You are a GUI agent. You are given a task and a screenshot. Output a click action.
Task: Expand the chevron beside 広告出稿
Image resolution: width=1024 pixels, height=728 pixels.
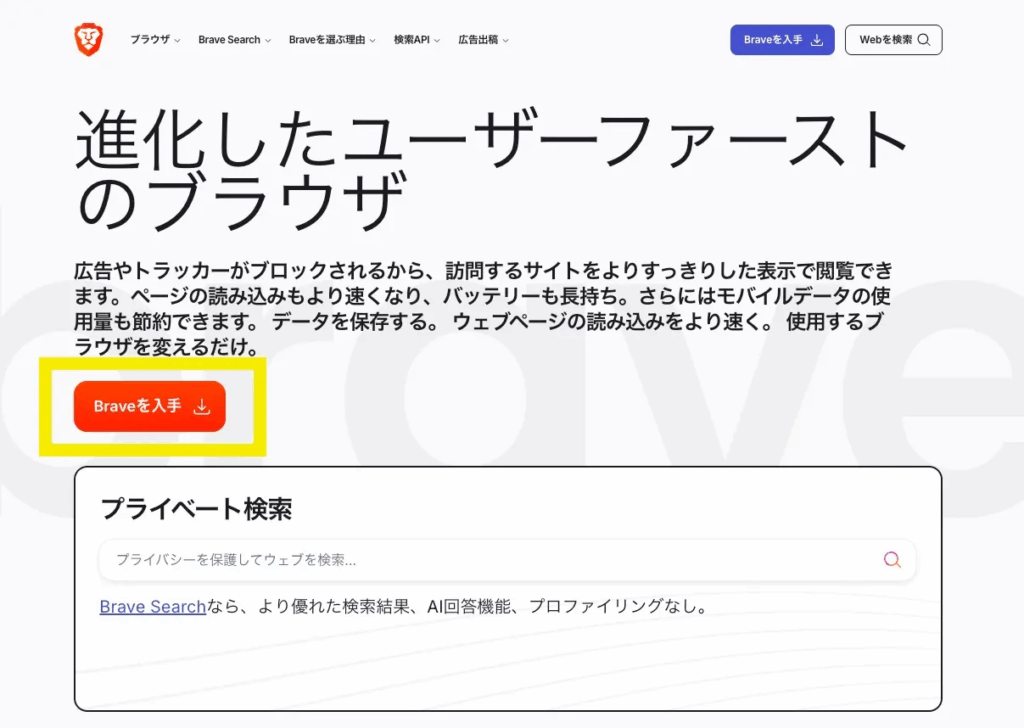pos(505,40)
